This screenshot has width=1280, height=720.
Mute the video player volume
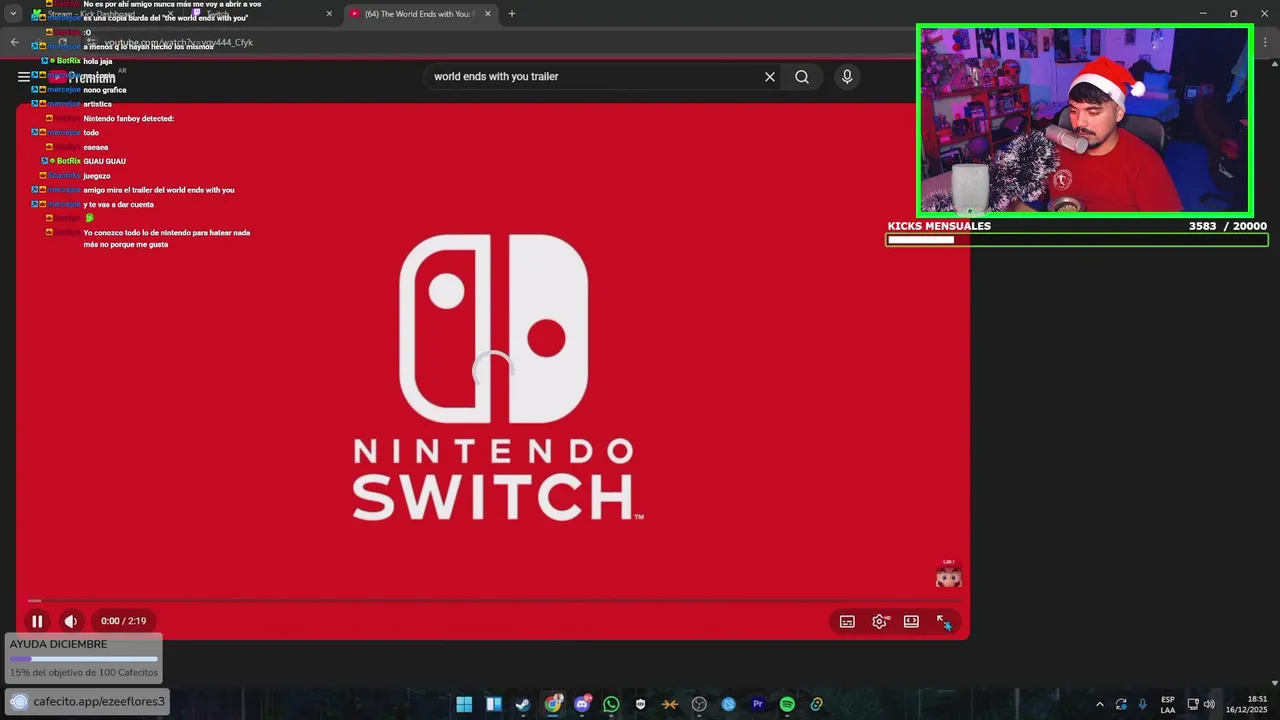[x=71, y=621]
